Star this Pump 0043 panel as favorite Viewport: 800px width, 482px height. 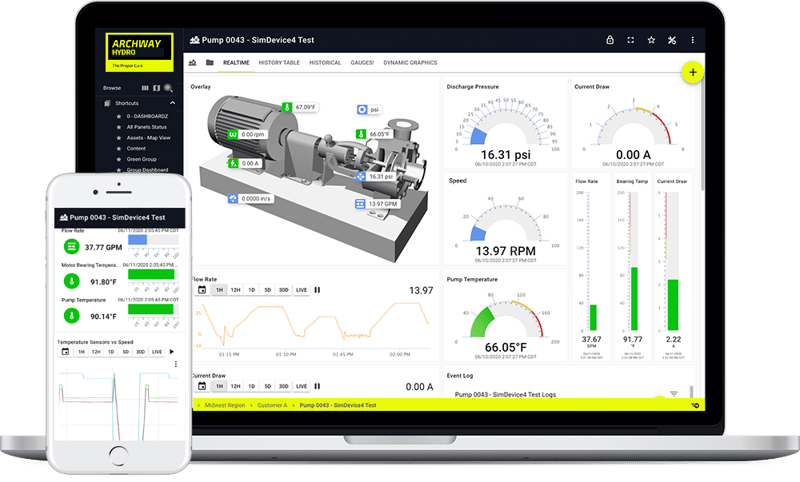click(651, 40)
